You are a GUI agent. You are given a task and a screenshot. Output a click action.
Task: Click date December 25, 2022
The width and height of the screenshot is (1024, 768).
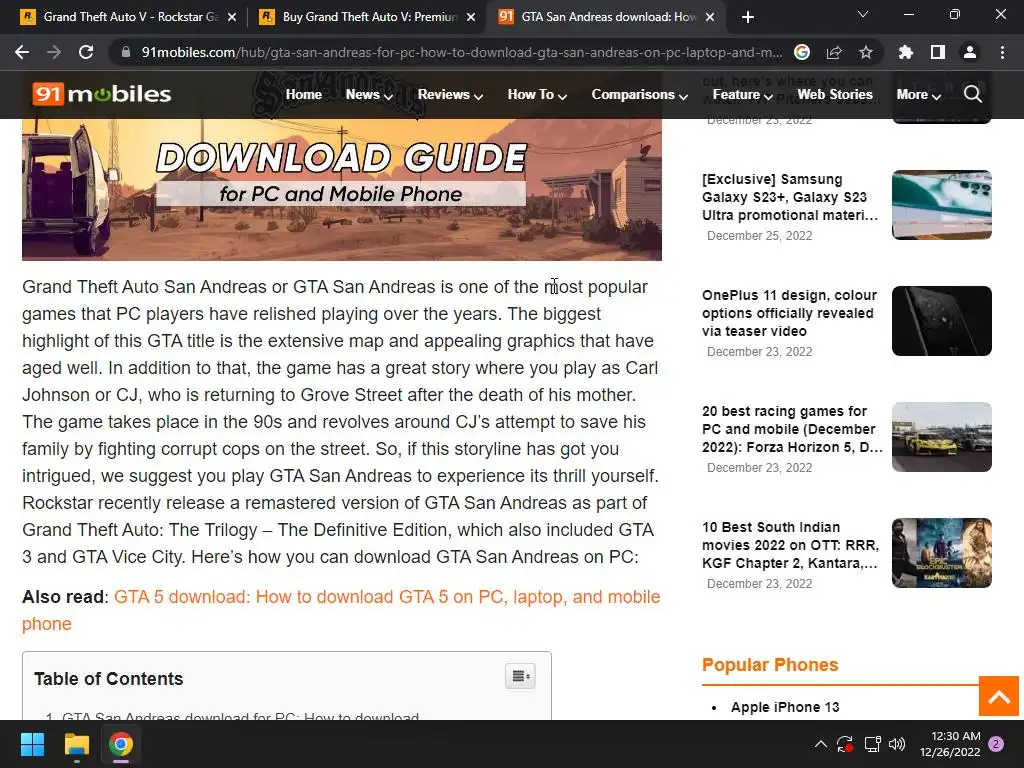tap(760, 236)
